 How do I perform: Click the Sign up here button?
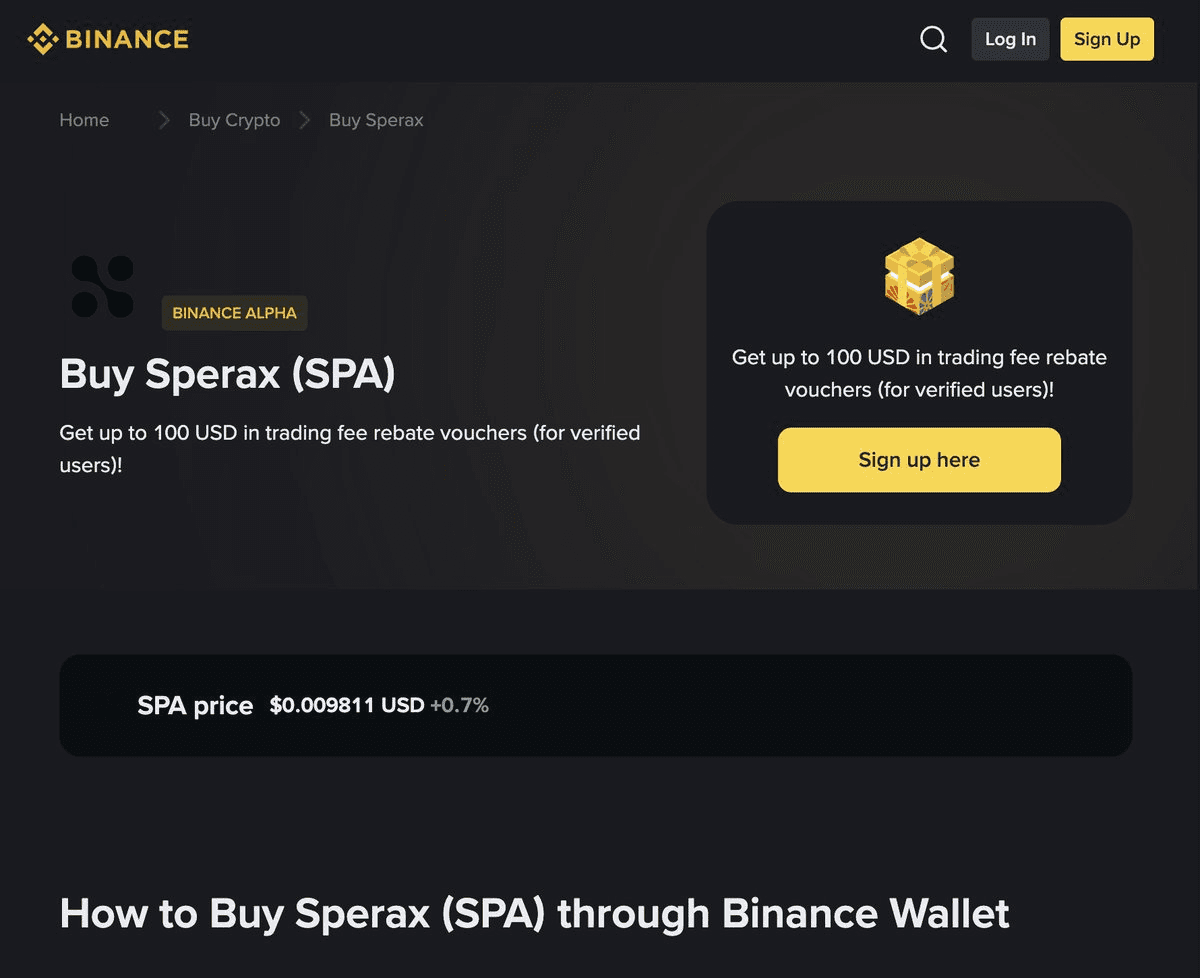[x=919, y=460]
